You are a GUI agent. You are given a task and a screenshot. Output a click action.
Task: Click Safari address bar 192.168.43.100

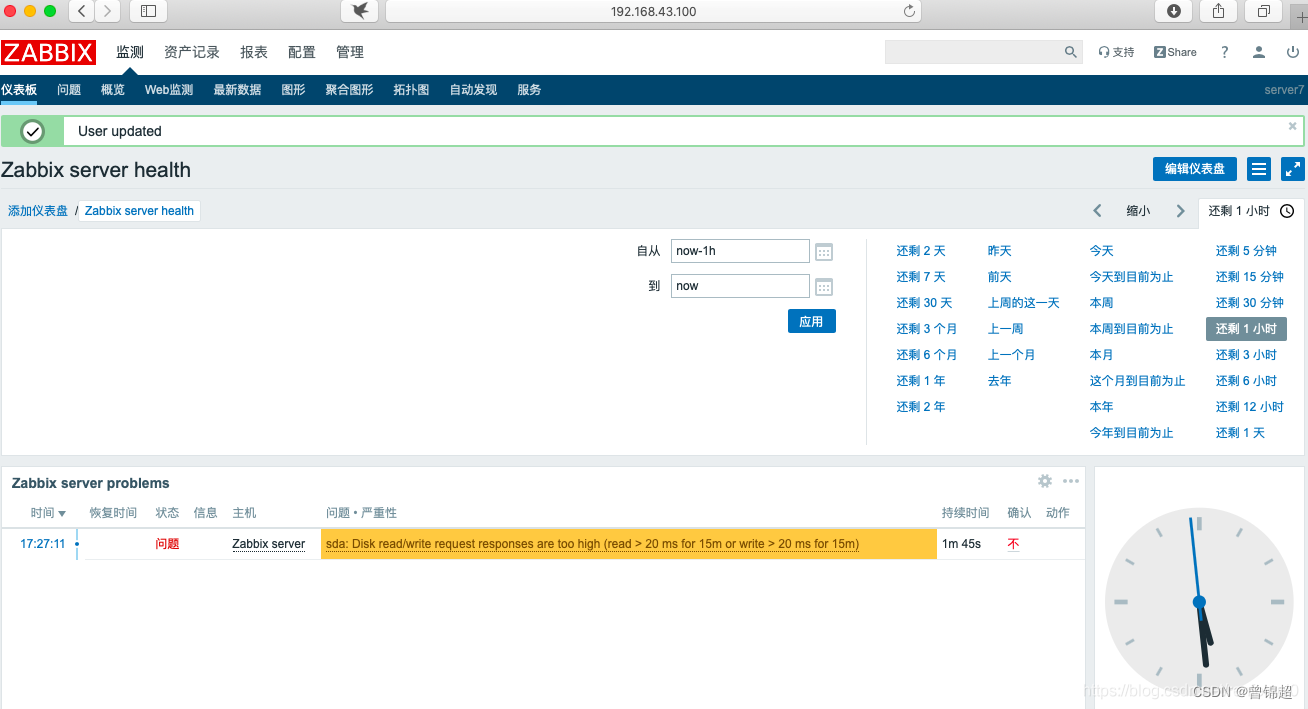653,11
